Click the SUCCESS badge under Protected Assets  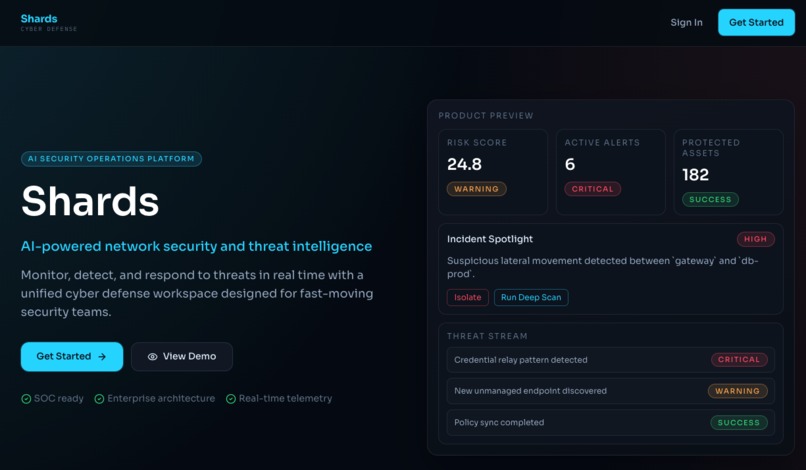point(710,200)
